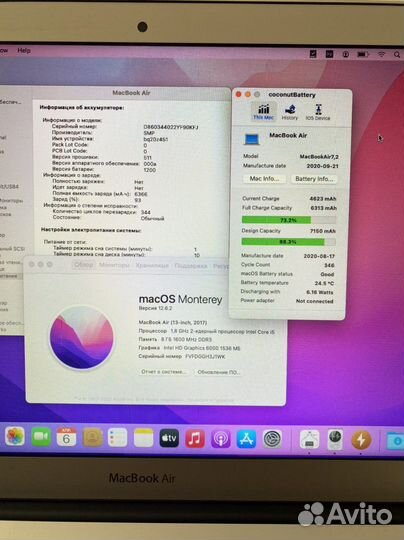Viewport: 404px width, 540px height.
Task: Click the current charge value 4623 mAh
Action: 323,199
